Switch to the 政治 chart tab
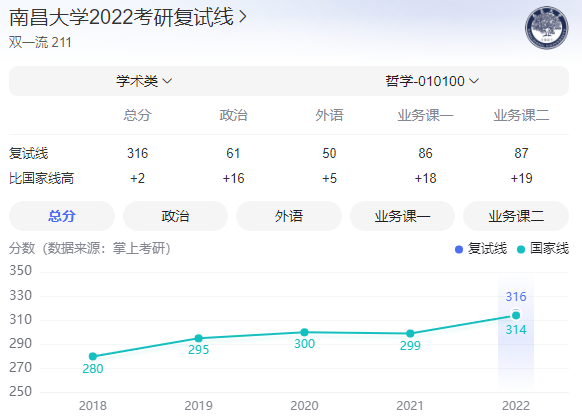This screenshot has width=582, height=418. [x=175, y=216]
